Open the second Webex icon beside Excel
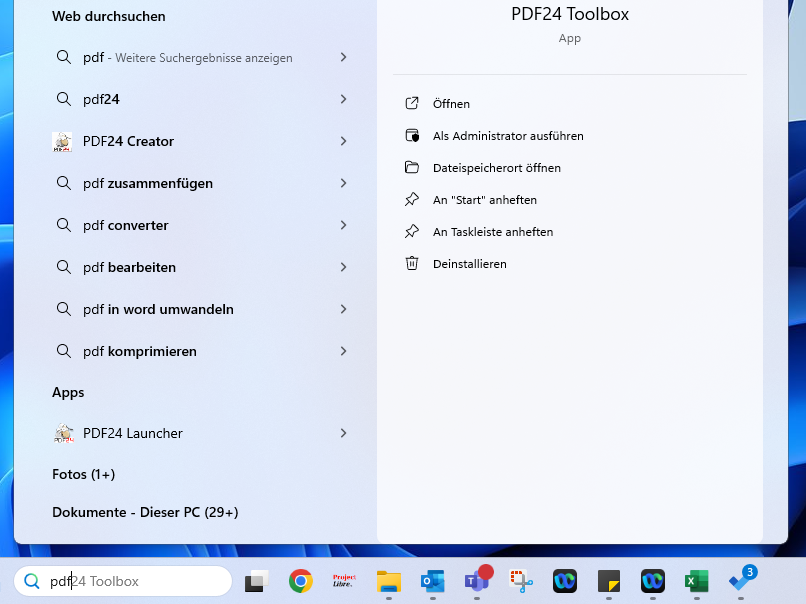The width and height of the screenshot is (806, 604). tap(653, 581)
